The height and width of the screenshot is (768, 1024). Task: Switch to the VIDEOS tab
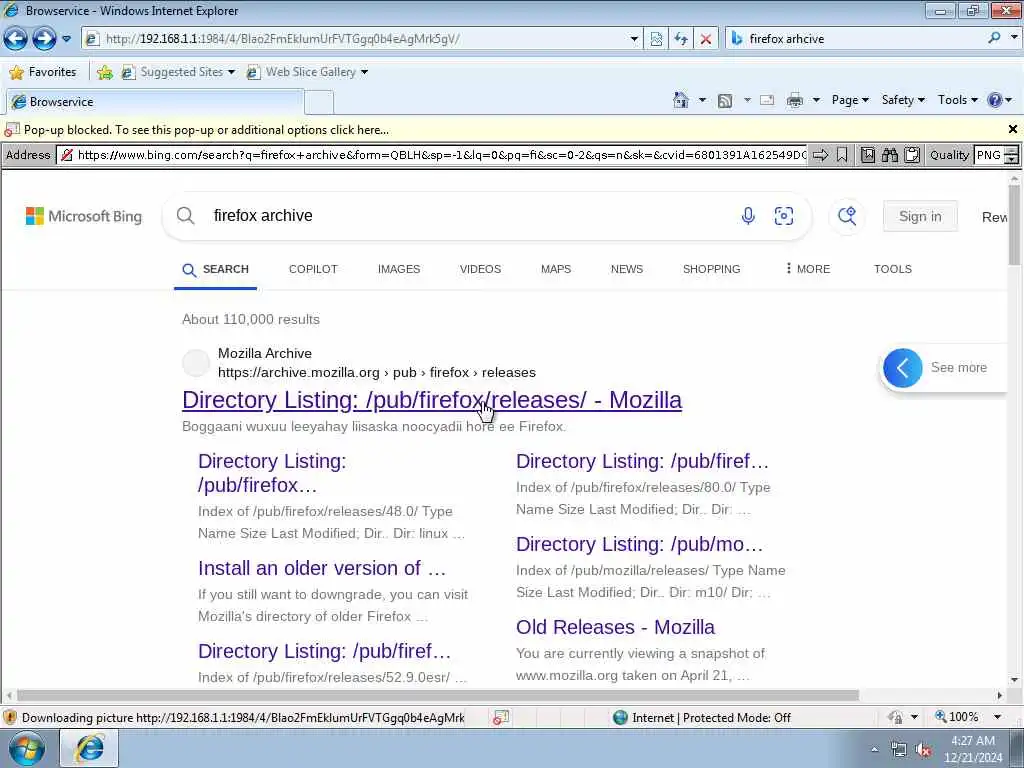click(x=480, y=269)
